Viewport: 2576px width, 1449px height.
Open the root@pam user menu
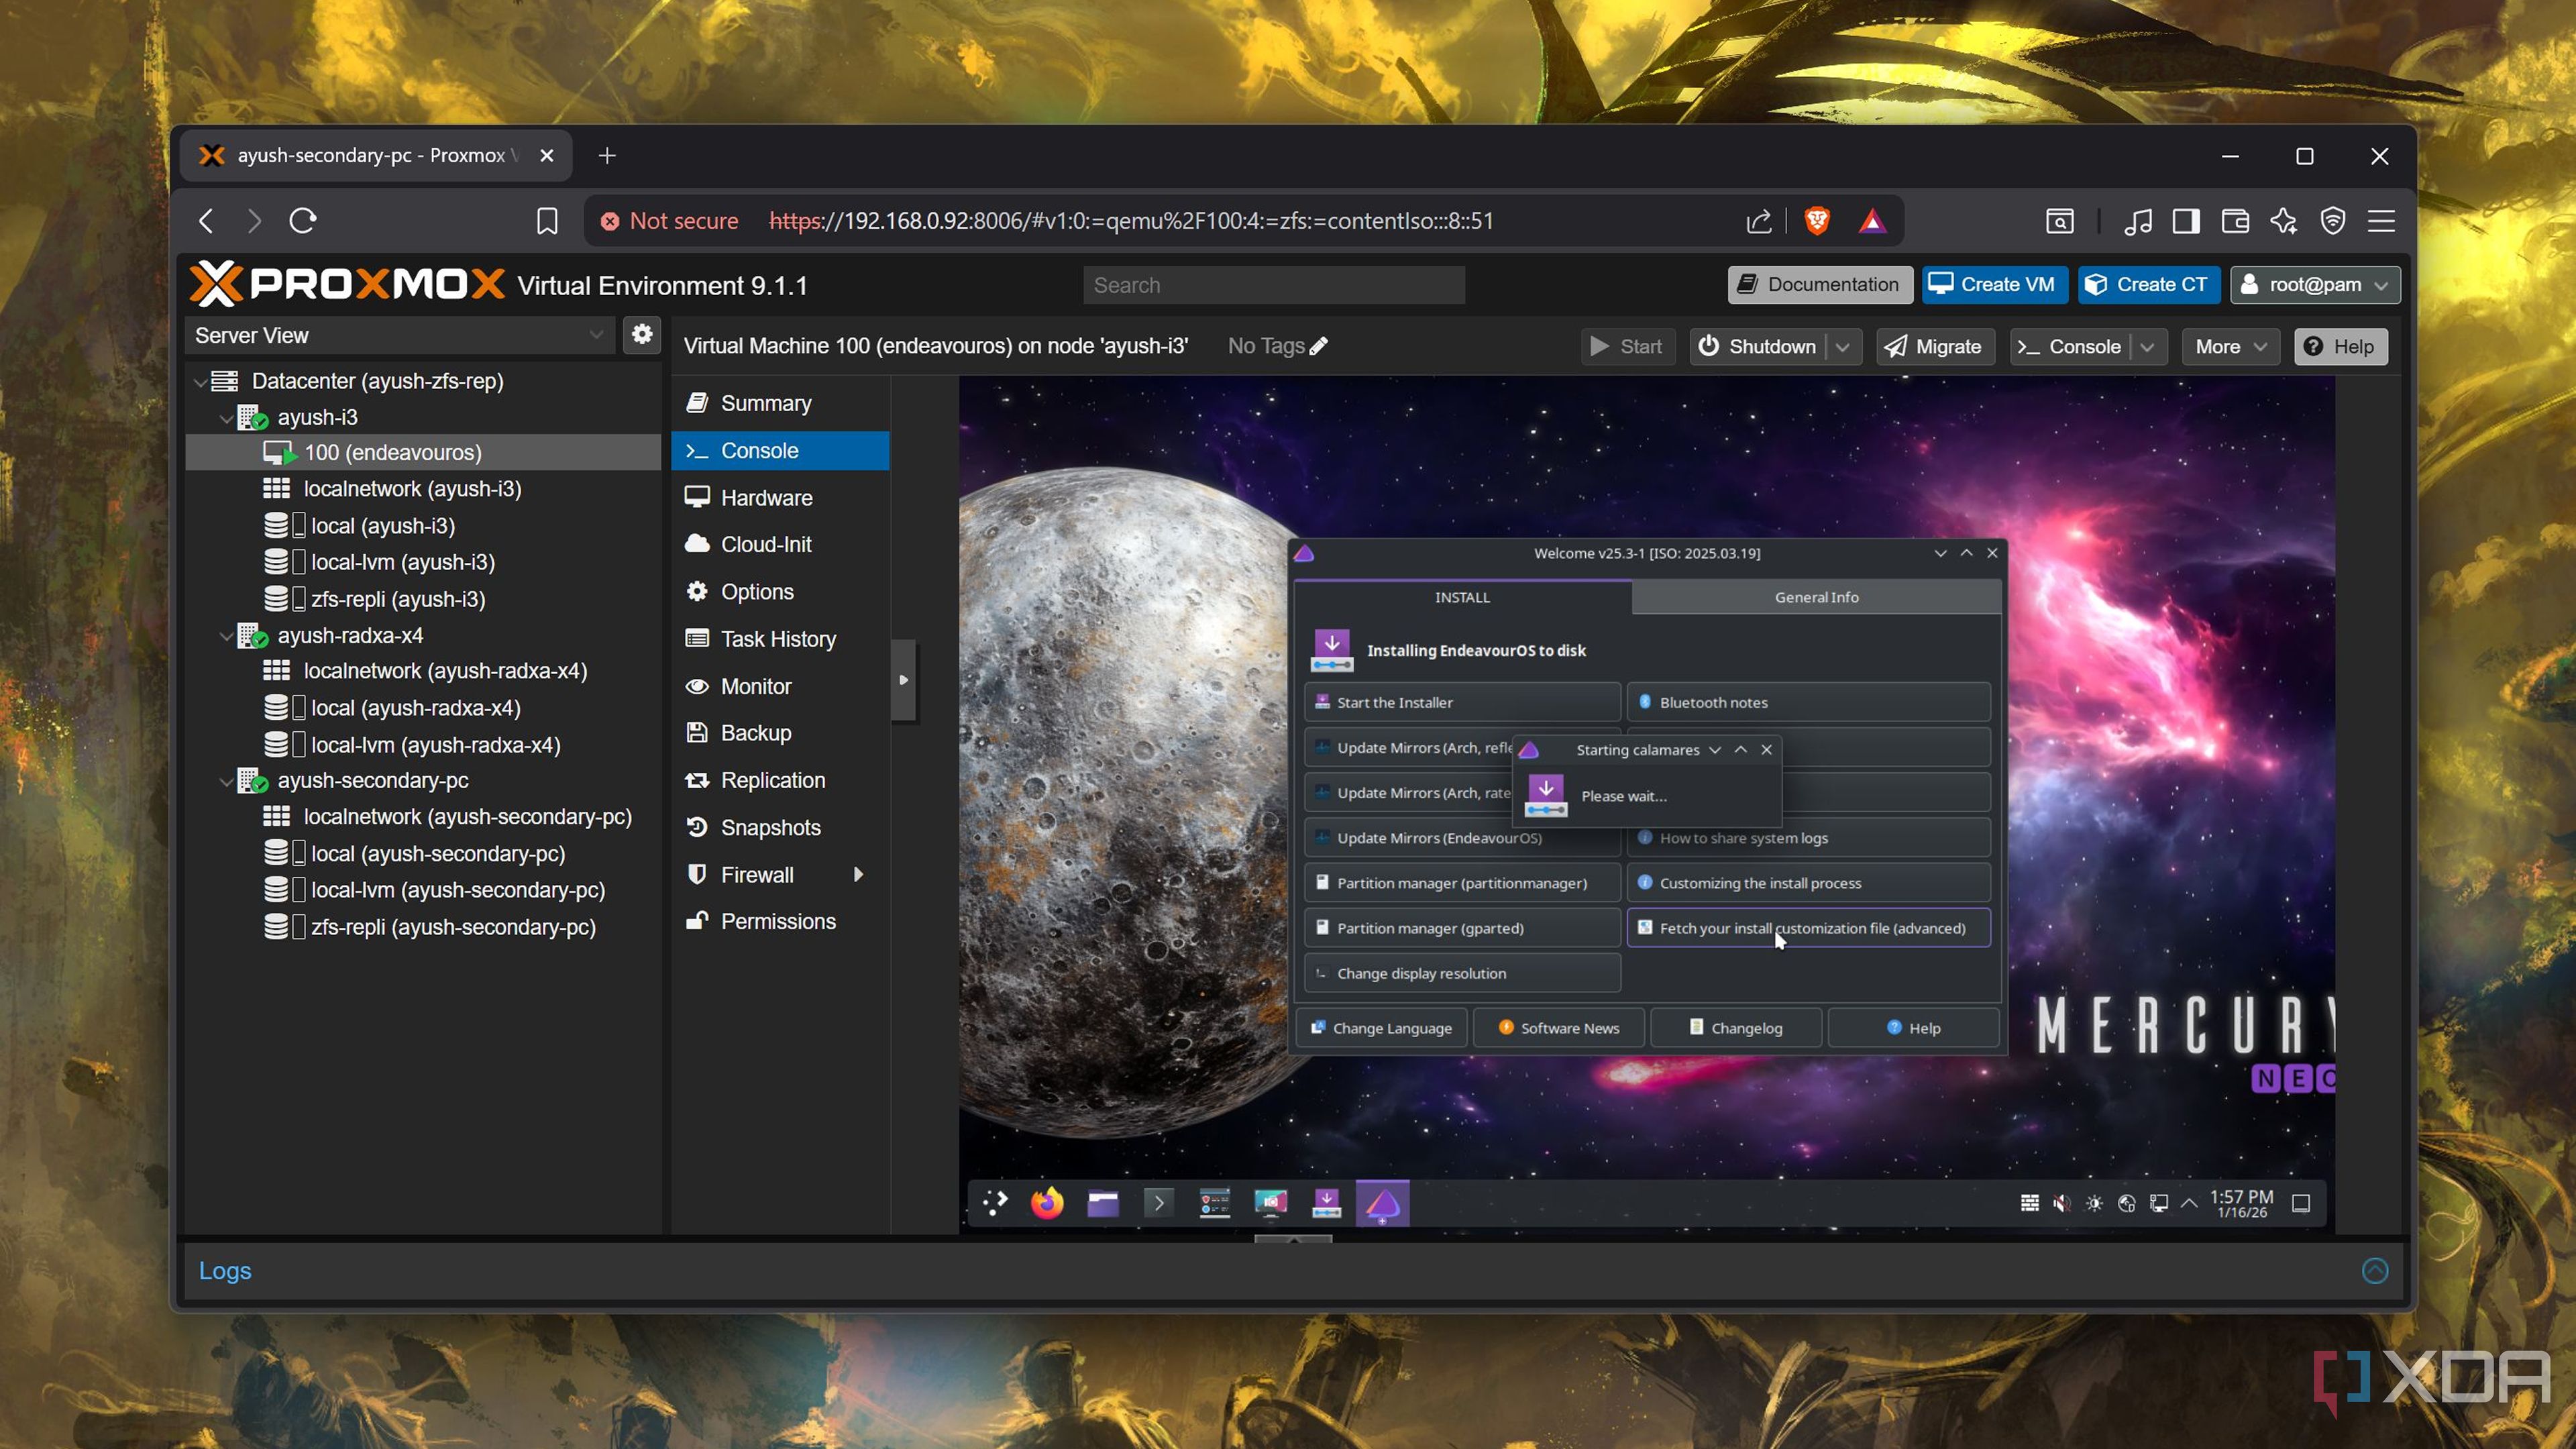pos(2315,285)
